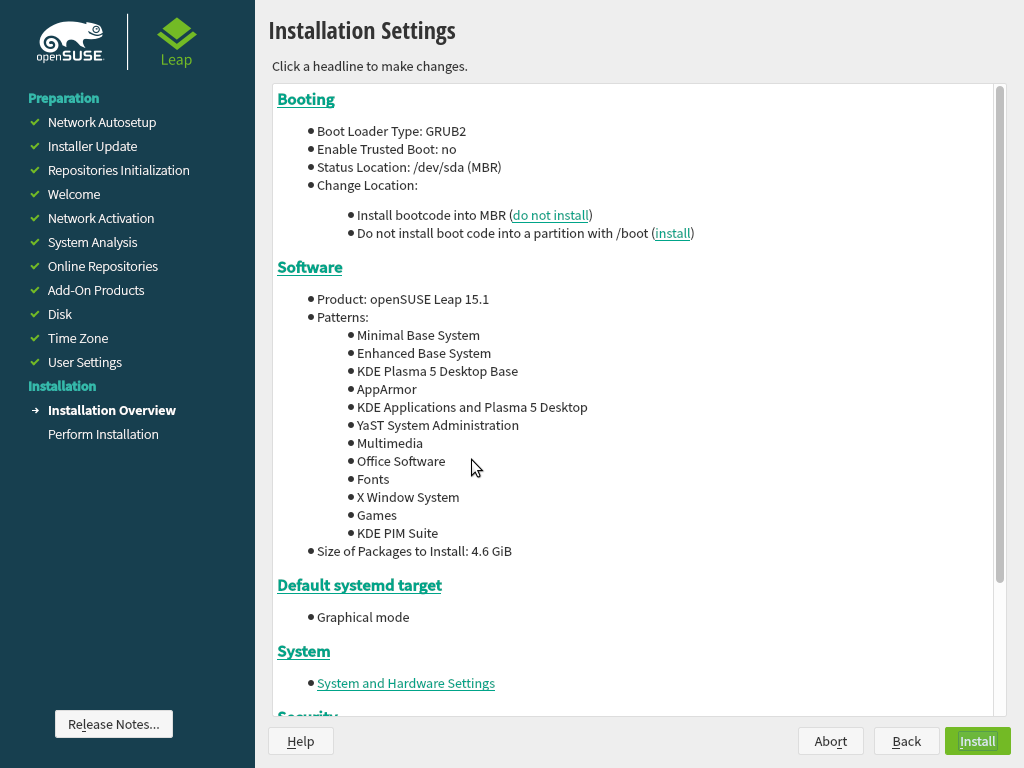Screen dimensions: 1024x768
Task: Click Network Autosetup step
Action: pyautogui.click(x=102, y=122)
